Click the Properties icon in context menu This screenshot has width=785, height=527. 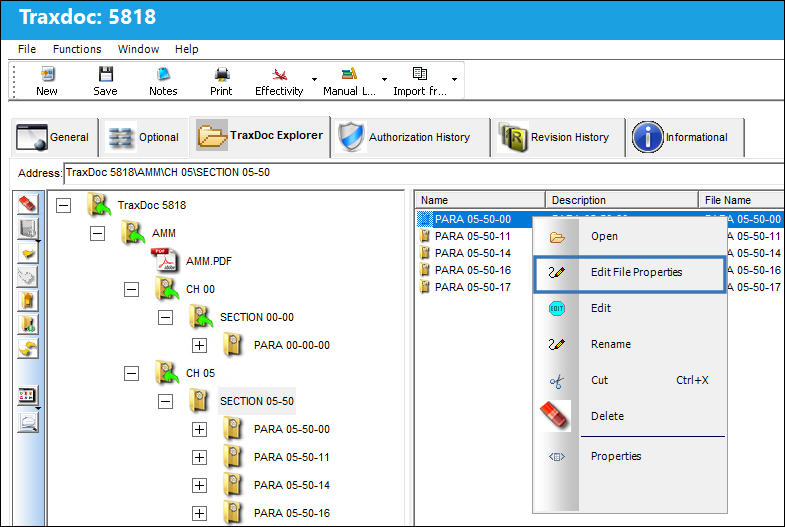pyautogui.click(x=557, y=456)
